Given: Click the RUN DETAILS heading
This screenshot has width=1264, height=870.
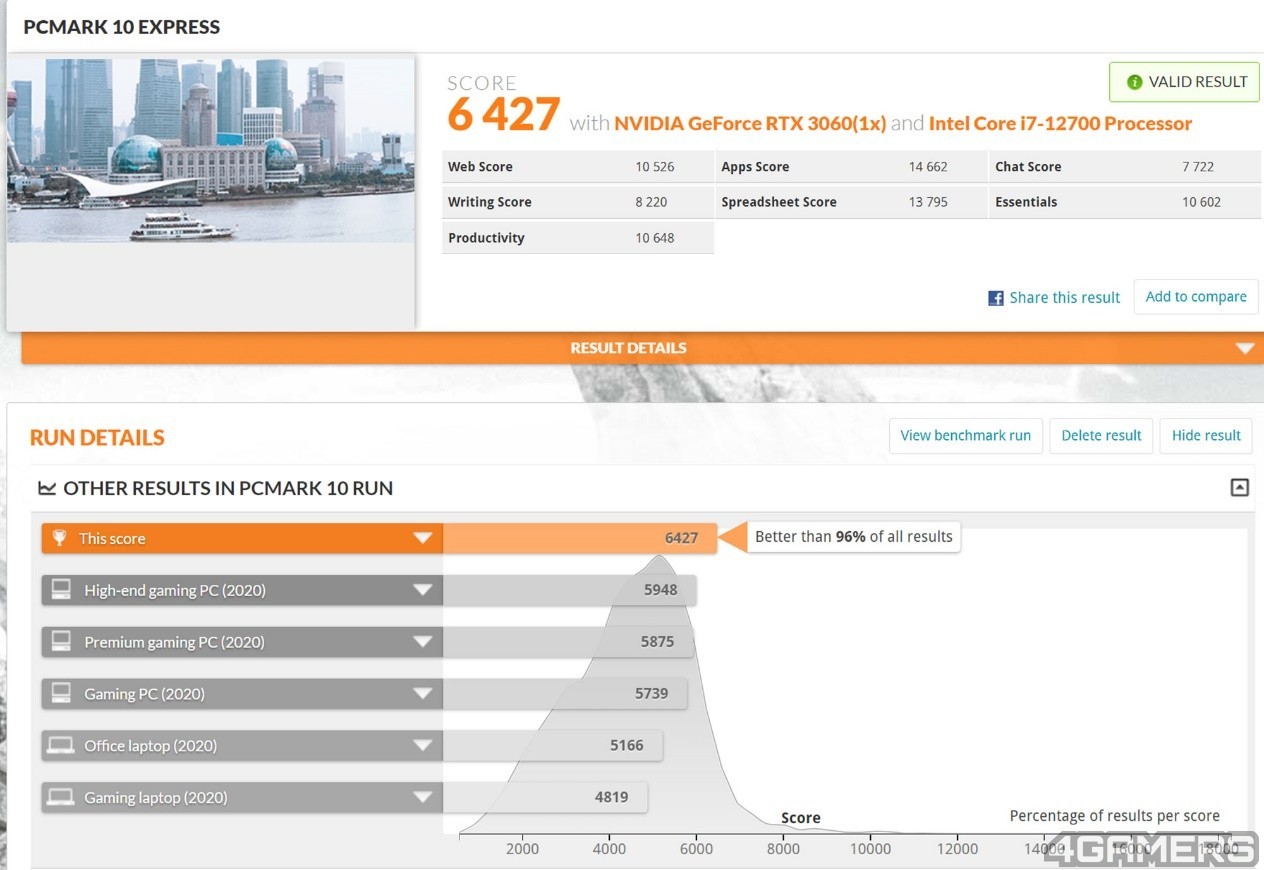Looking at the screenshot, I should point(97,437).
